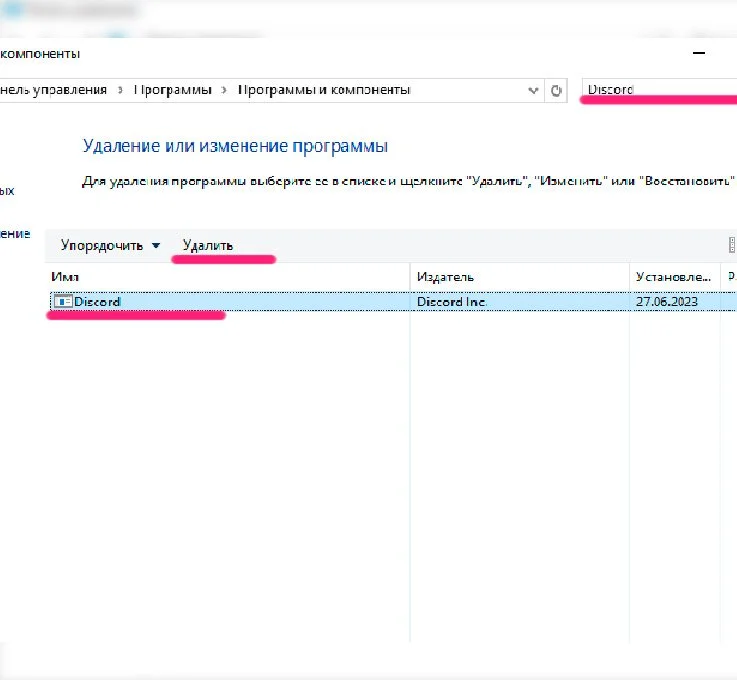The width and height of the screenshot is (737, 680).
Task: Open the Упорядочить dropdown menu
Action: coord(110,245)
